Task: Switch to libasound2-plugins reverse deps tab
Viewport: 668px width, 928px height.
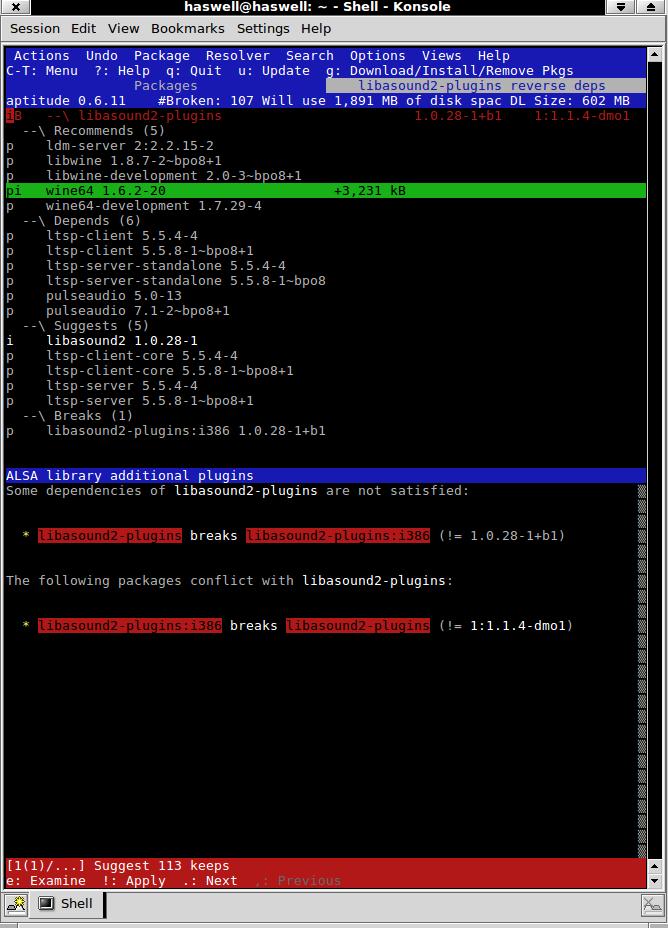Action: coord(486,86)
